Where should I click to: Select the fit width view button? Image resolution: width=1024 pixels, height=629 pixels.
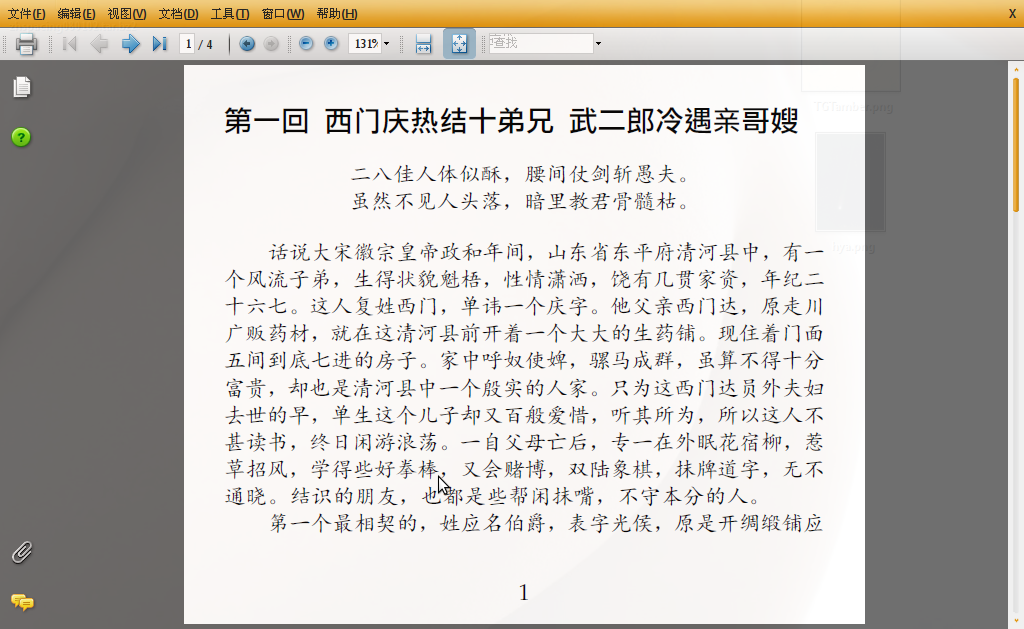(x=423, y=44)
